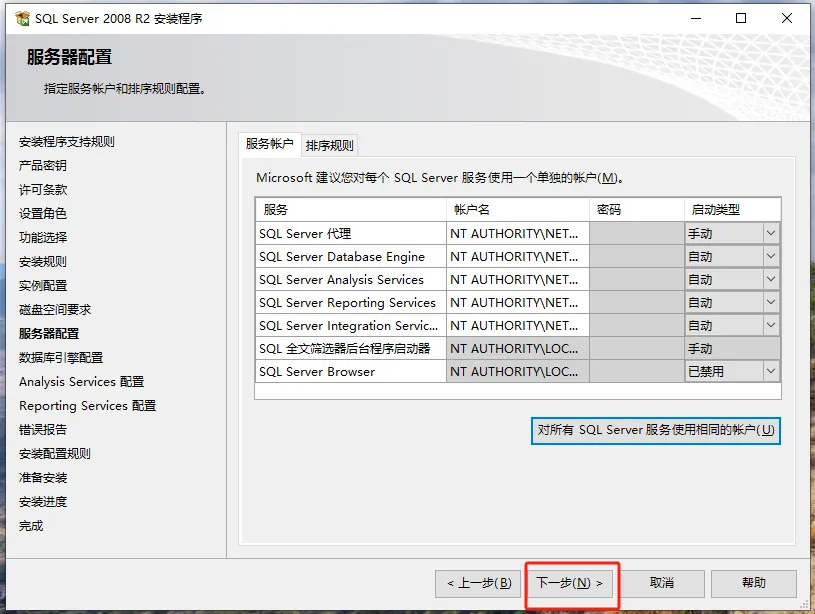Click the 启动类型 column header
Image resolution: width=815 pixels, height=614 pixels.
point(732,210)
